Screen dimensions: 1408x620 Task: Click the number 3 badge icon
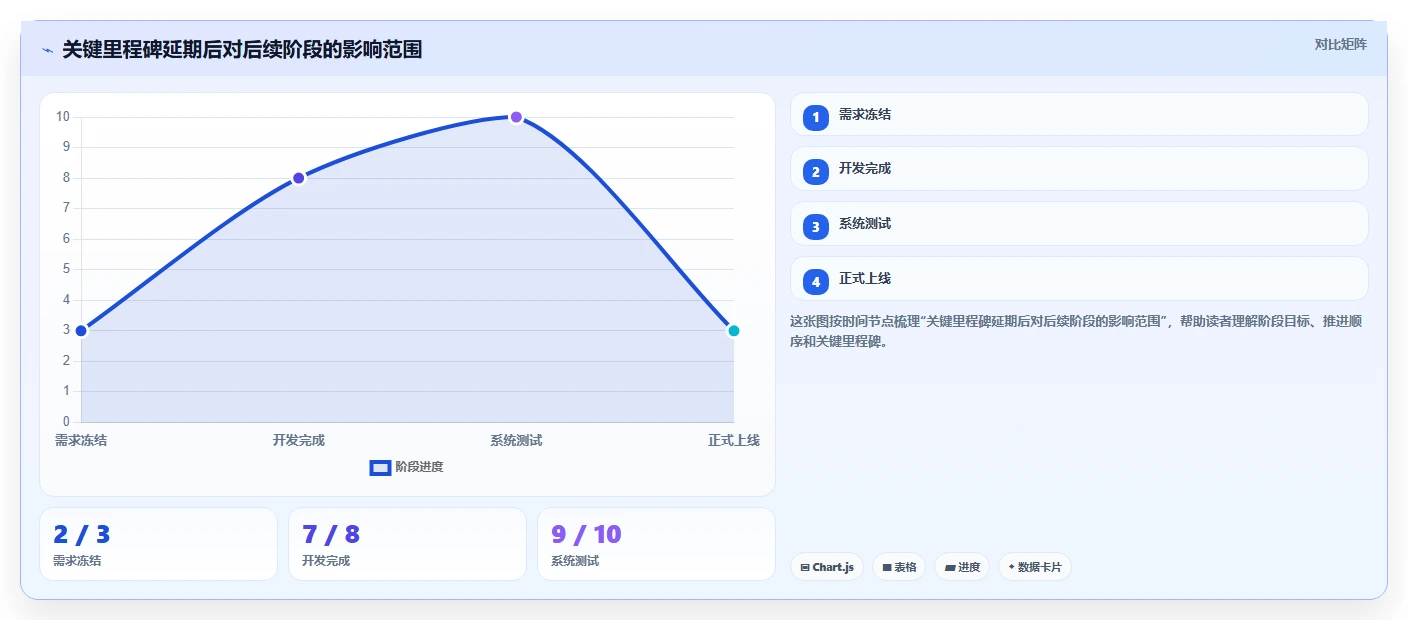[816, 227]
